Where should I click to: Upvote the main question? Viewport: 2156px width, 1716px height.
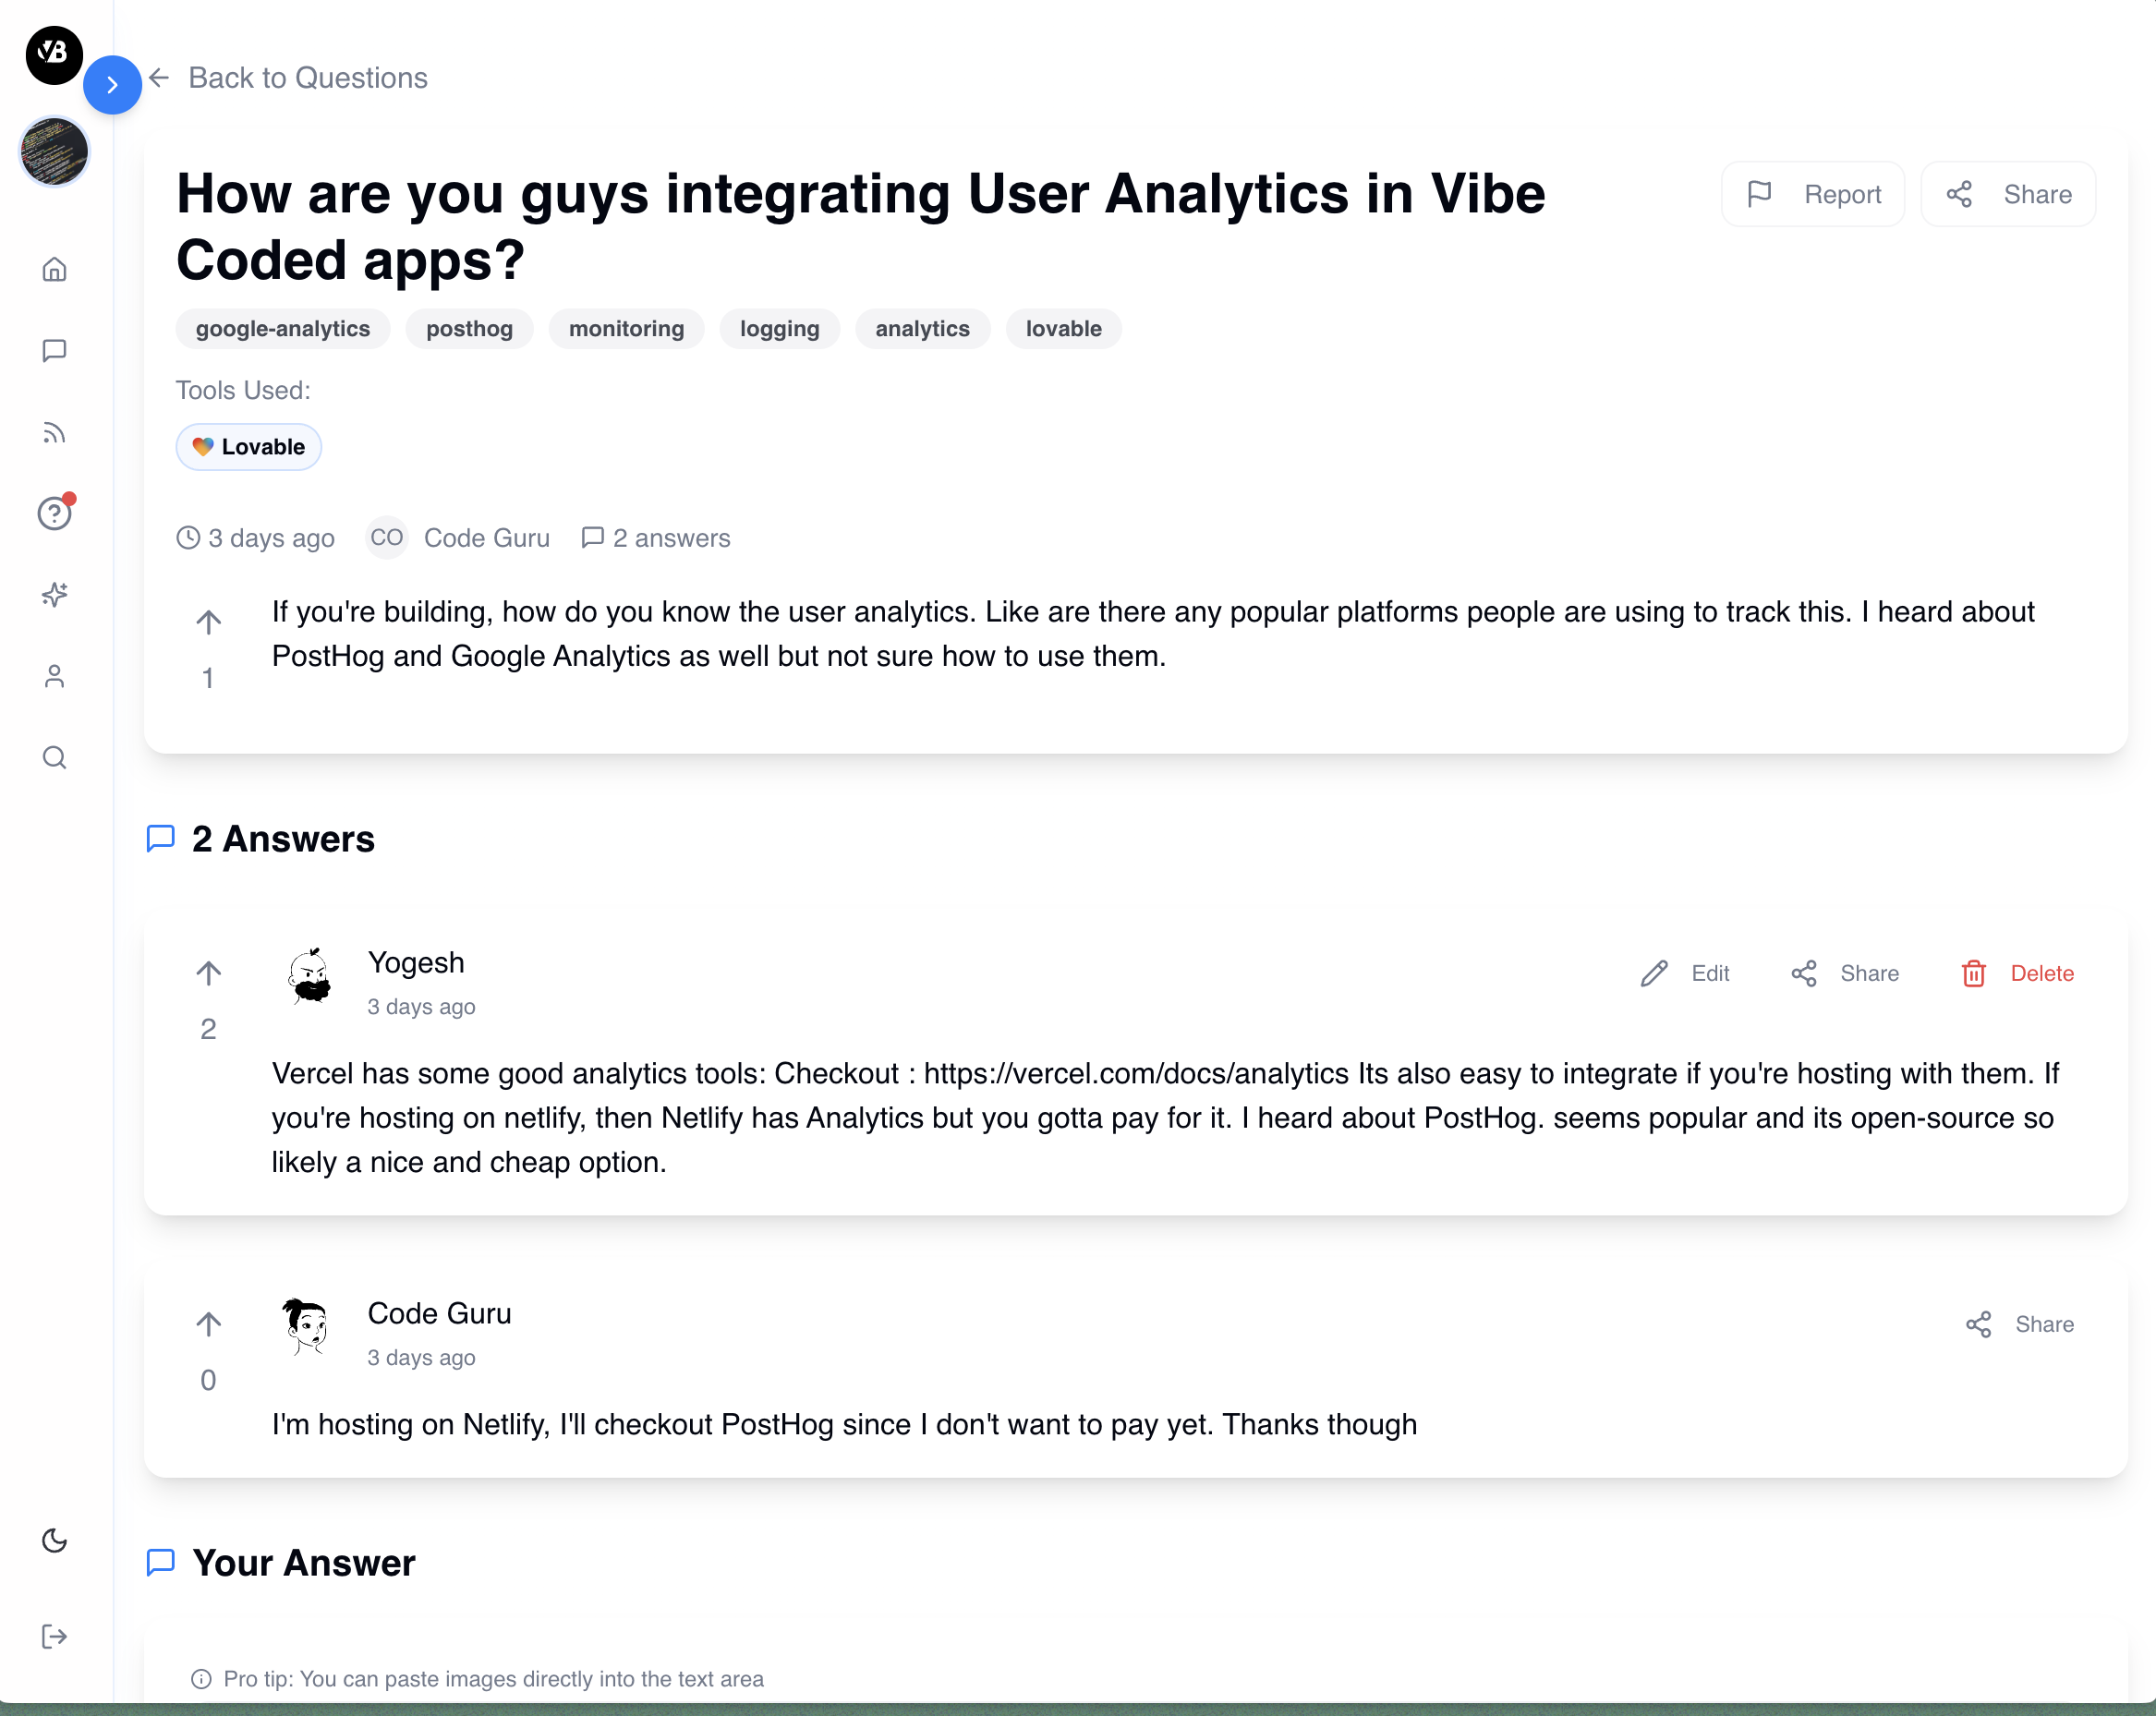coord(208,622)
